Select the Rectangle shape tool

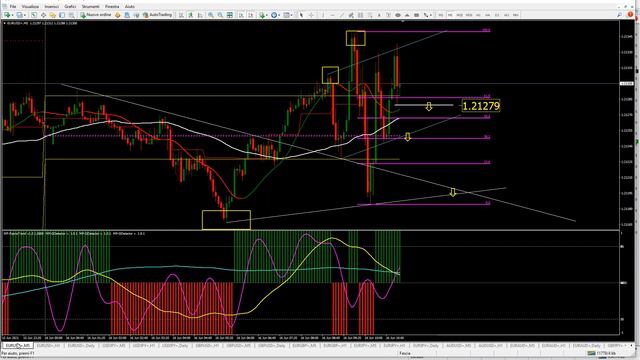[417, 15]
